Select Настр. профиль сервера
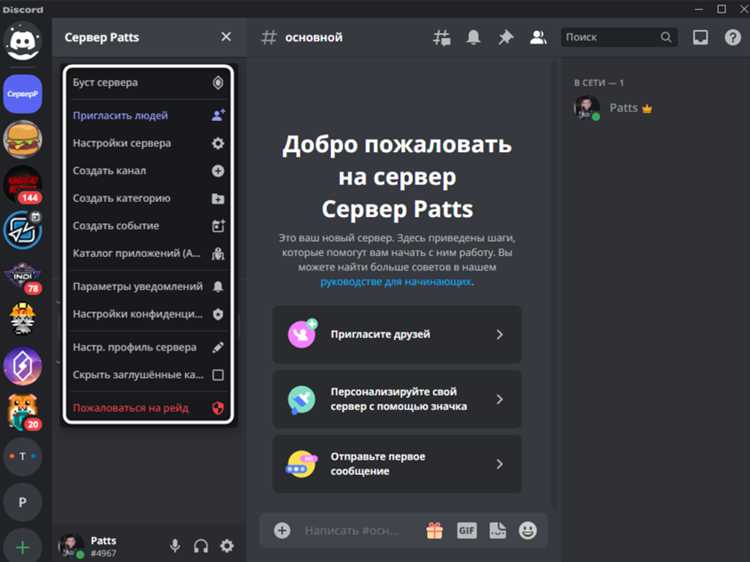Screen dimensions: 750x562 [x=148, y=347]
